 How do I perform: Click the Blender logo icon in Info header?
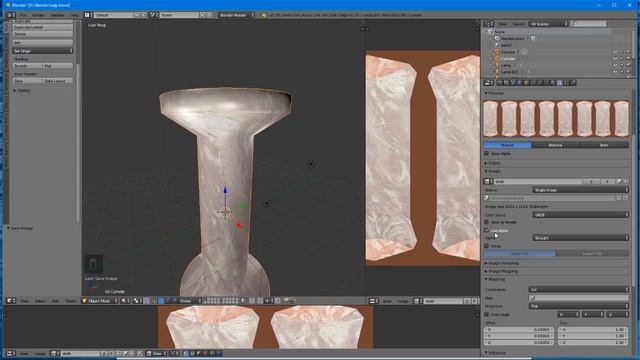pyautogui.click(x=264, y=15)
